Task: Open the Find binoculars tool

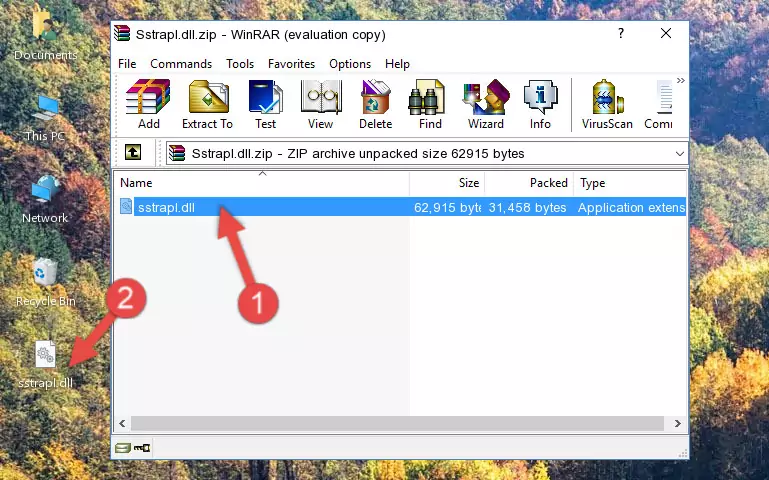Action: [x=430, y=104]
